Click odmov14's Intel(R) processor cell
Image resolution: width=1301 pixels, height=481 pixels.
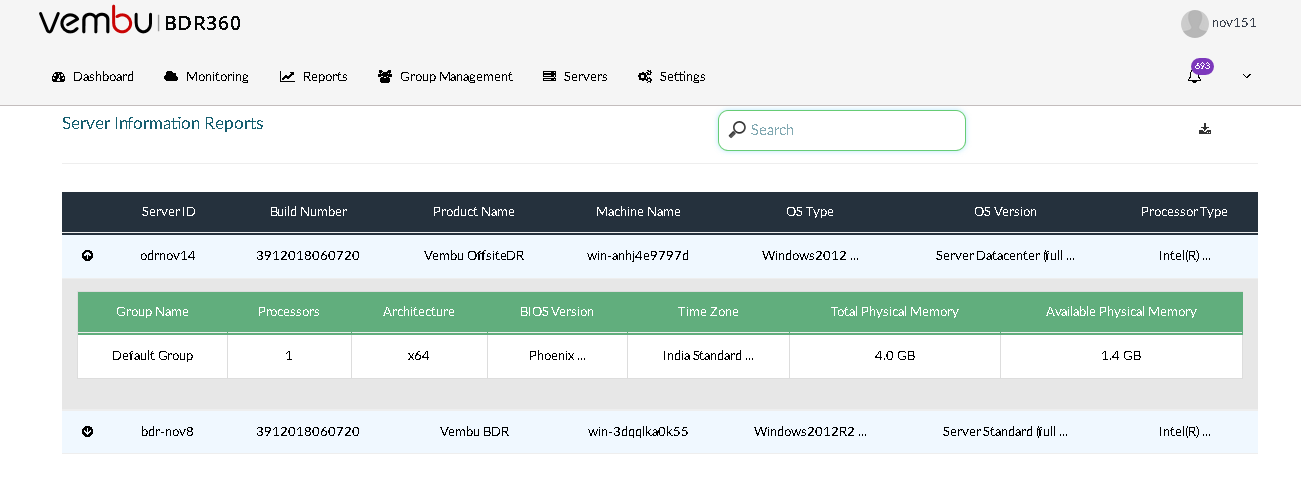pos(1185,256)
